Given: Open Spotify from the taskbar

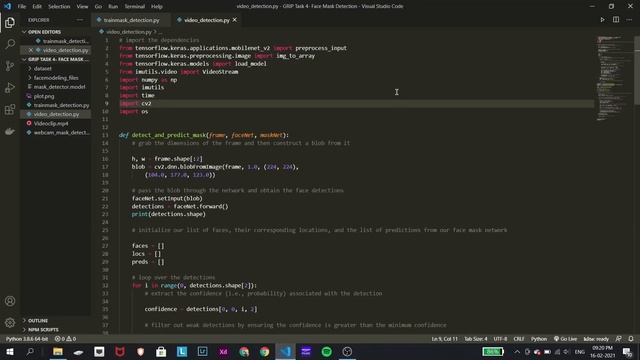Looking at the screenshot, I should point(327,351).
